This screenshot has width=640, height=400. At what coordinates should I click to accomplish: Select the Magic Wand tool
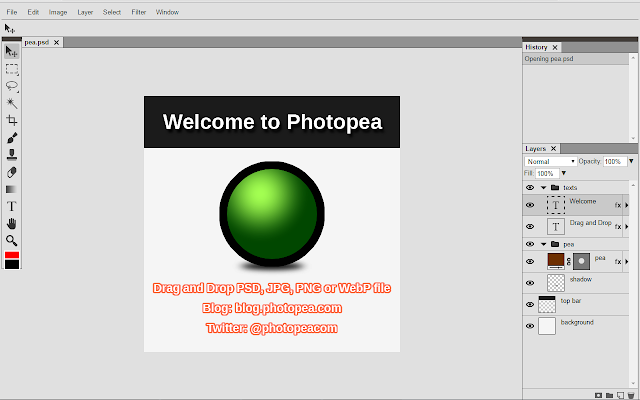(11, 103)
